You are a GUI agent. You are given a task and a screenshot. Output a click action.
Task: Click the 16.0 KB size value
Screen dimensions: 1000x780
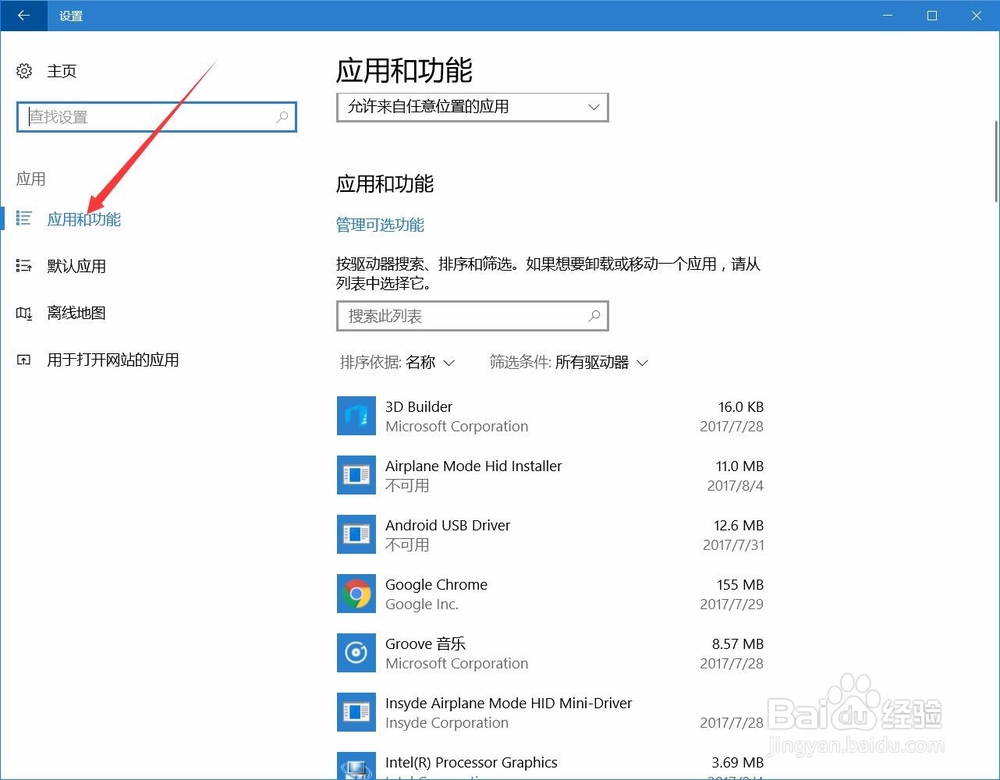click(740, 407)
